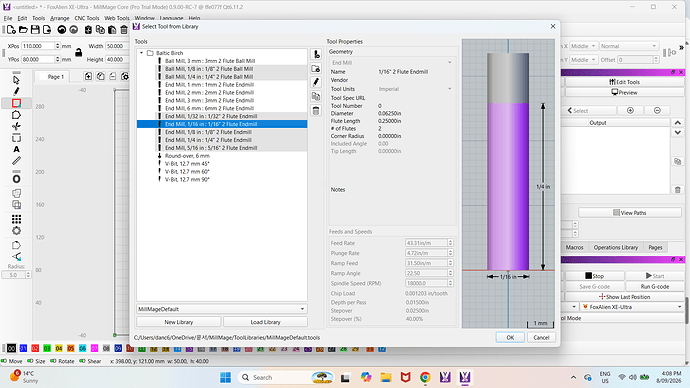Click the trash delete tool icon in dialog

[316, 110]
